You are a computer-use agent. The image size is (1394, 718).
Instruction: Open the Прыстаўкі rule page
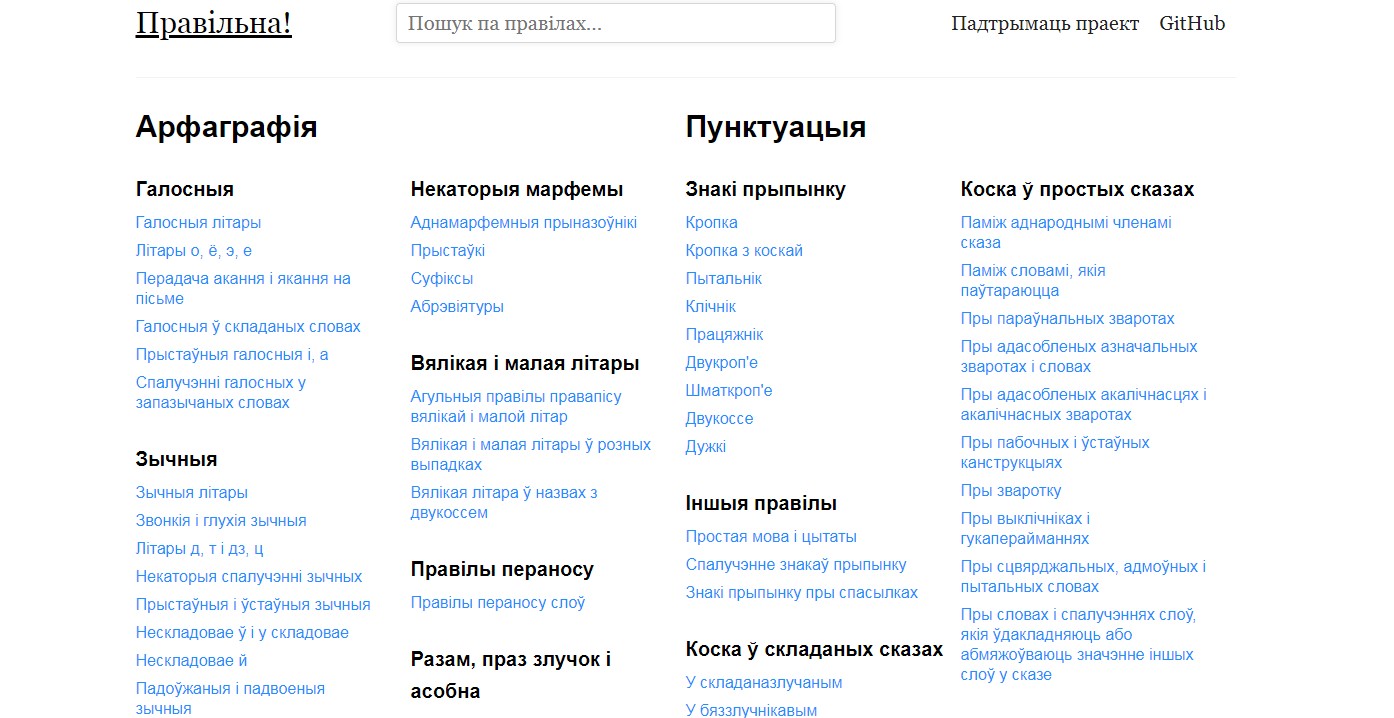click(x=447, y=251)
